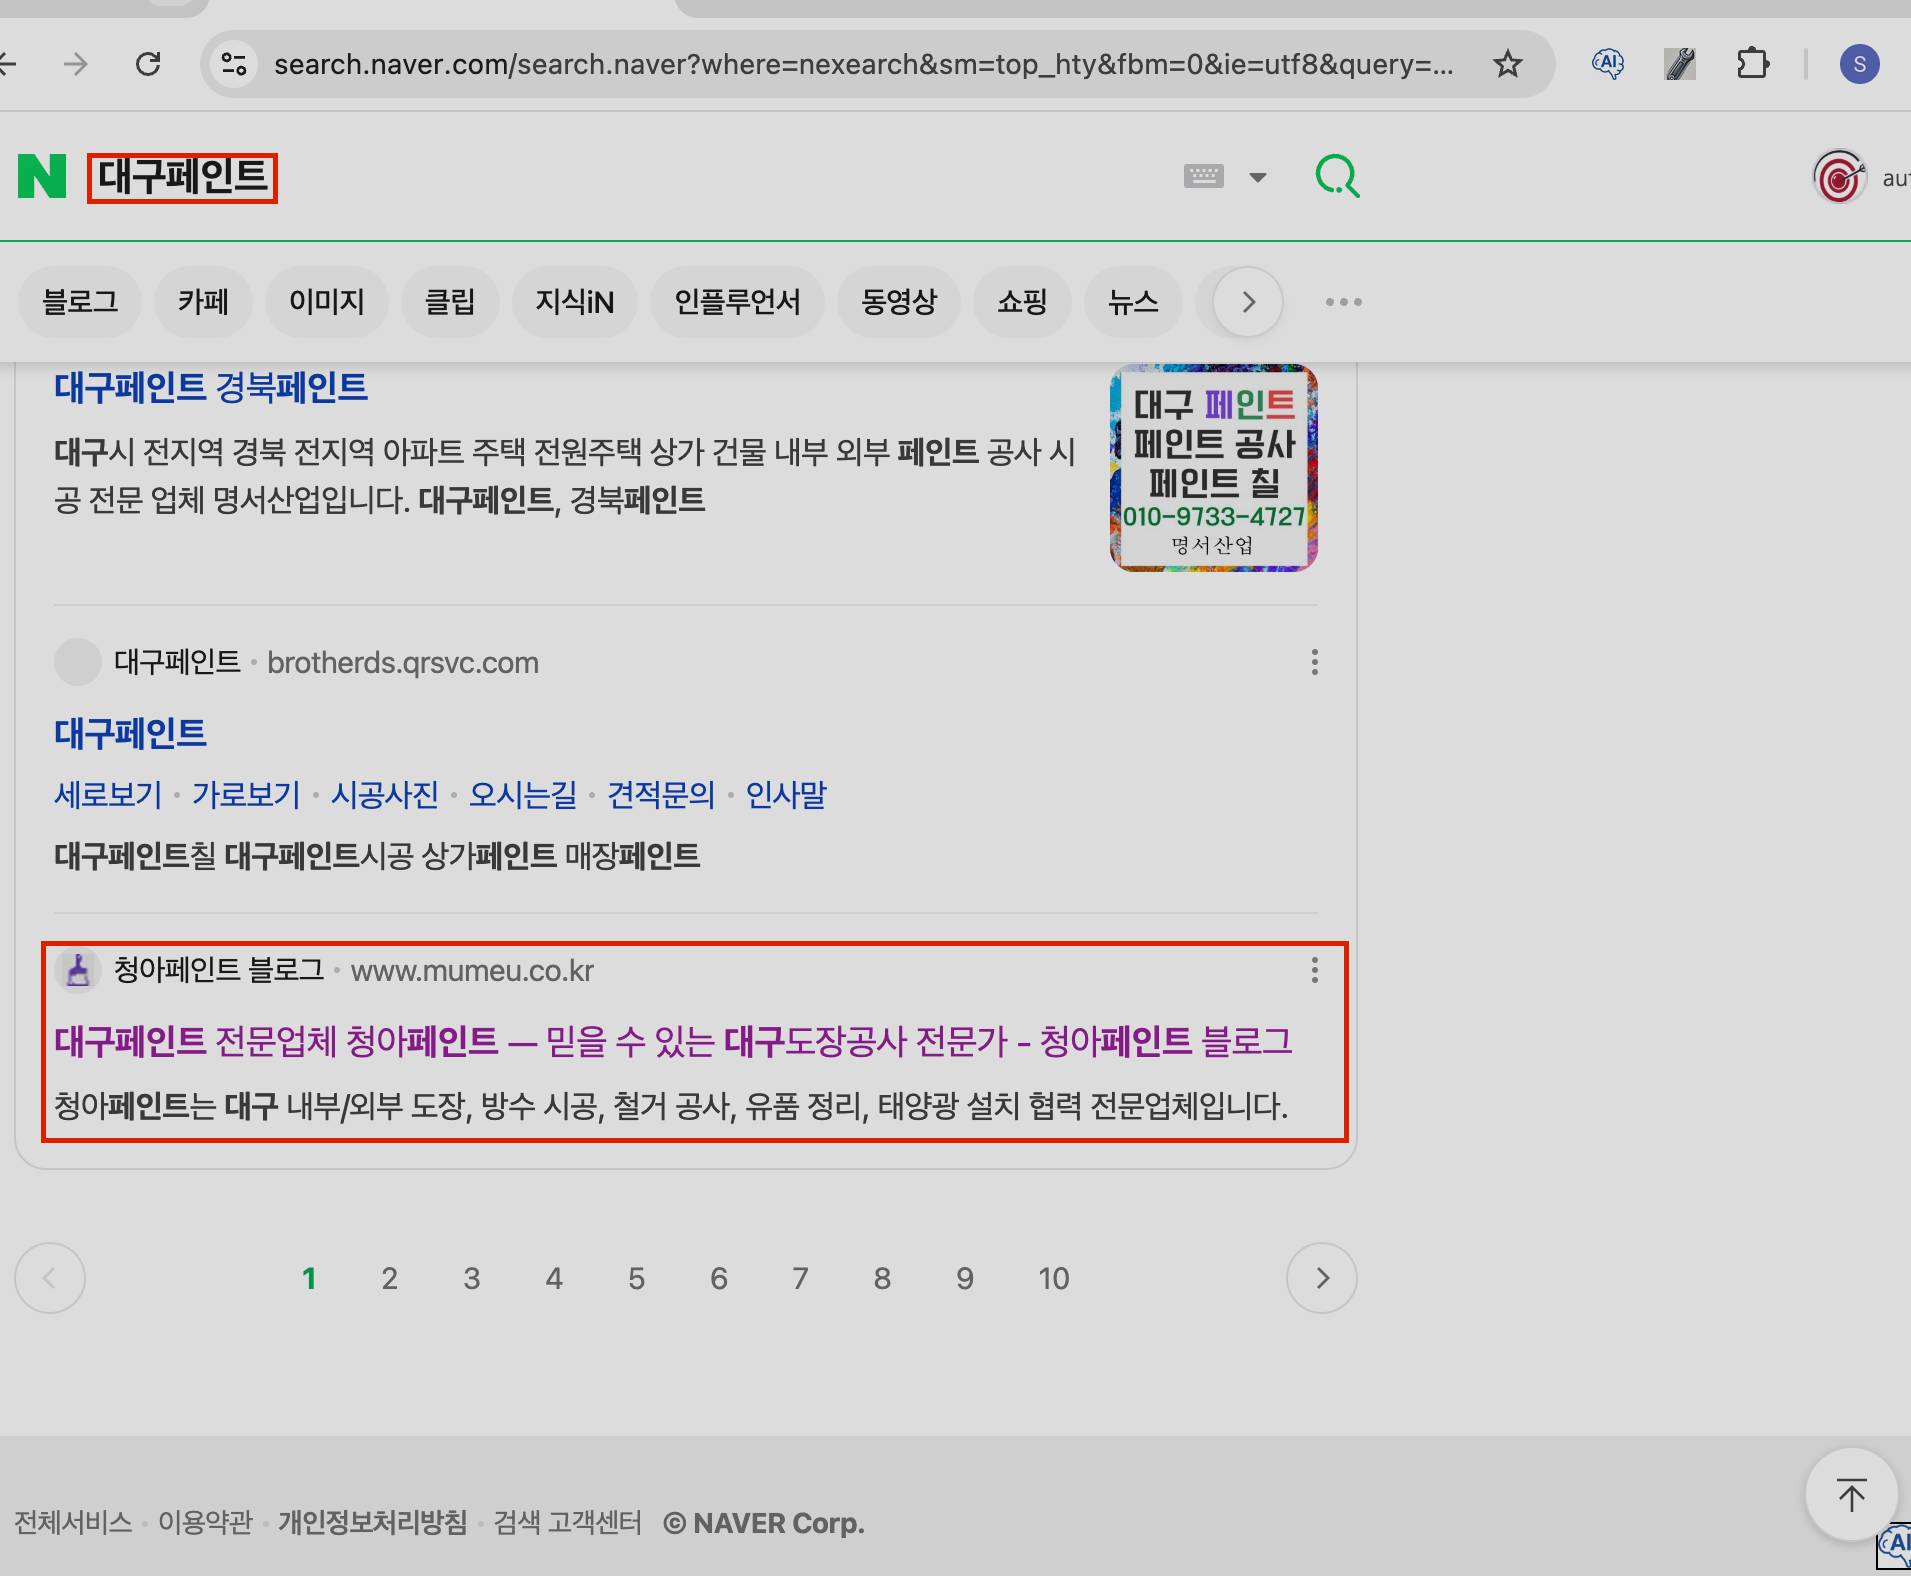Click the 청아페인트 result description text
Screen dimensions: 1911x1576
(671, 1106)
